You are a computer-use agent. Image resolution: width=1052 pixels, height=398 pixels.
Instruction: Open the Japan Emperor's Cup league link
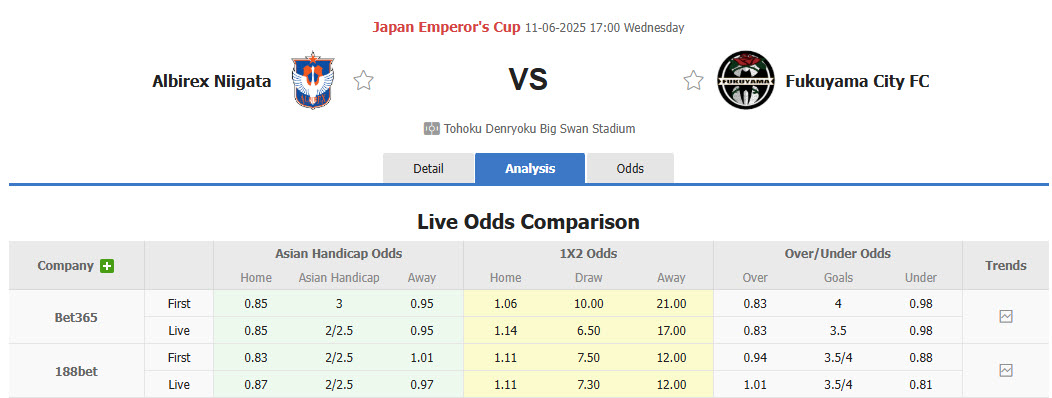coord(446,28)
